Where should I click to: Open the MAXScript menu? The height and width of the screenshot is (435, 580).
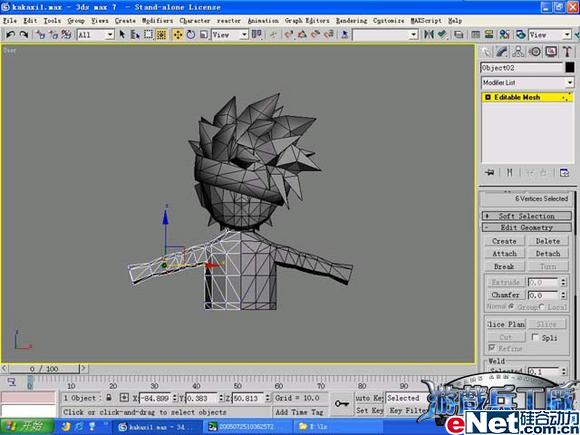tap(426, 21)
